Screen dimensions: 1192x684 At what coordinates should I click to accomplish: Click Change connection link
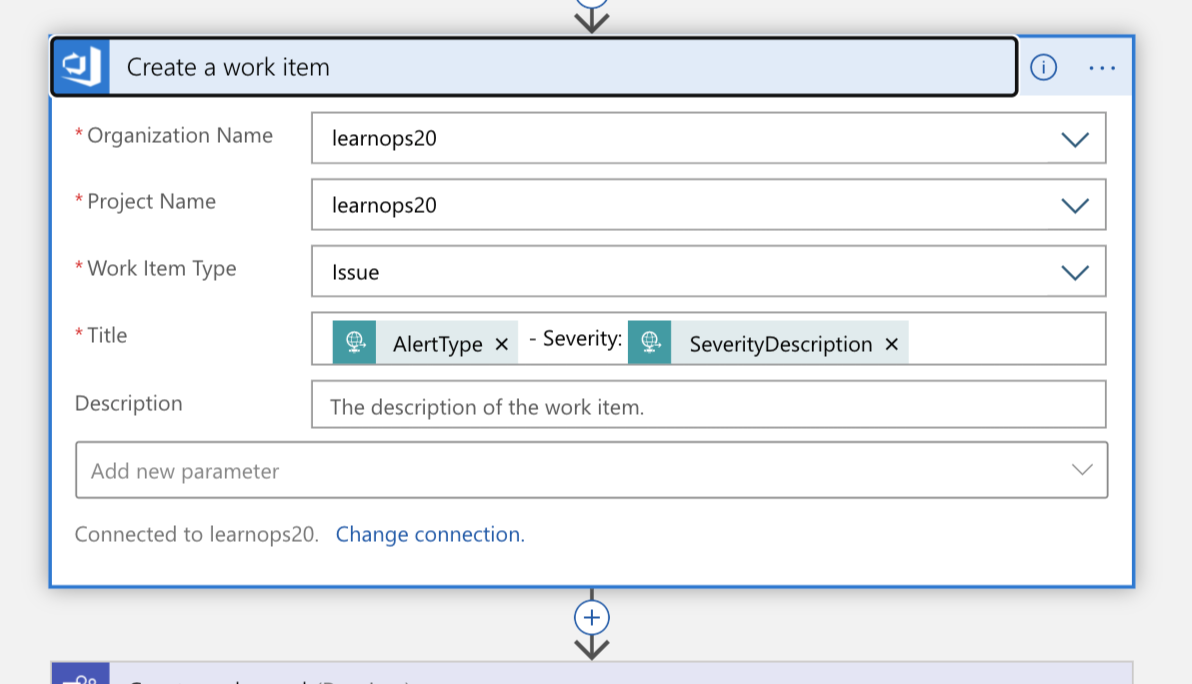[x=430, y=534]
